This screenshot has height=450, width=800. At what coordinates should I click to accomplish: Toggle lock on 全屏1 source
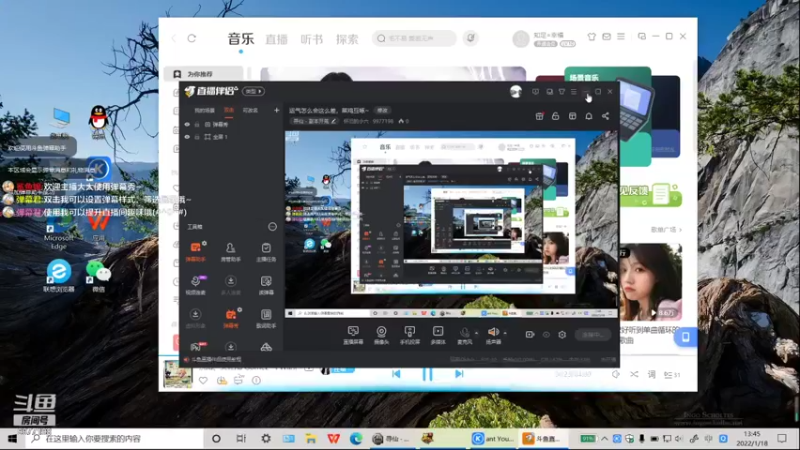click(197, 137)
